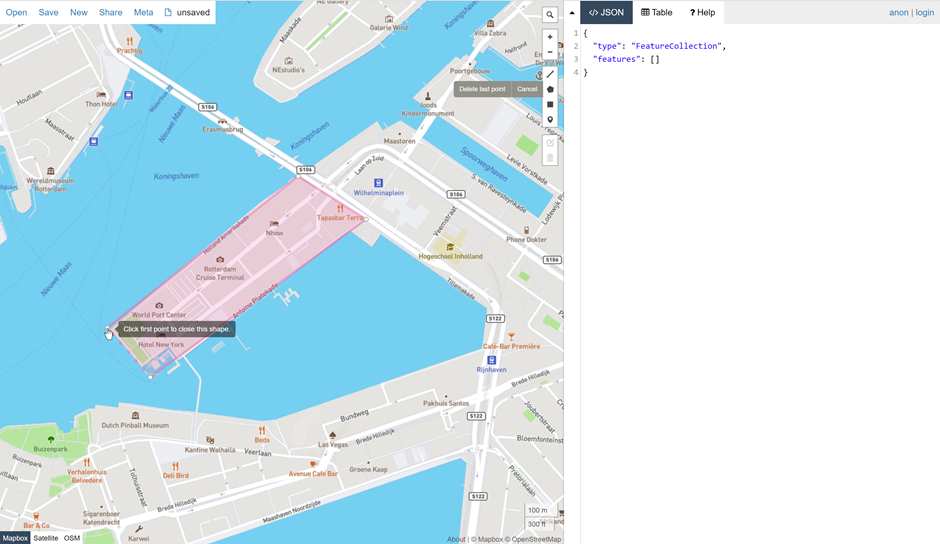Open the Meta menu
This screenshot has height=544, width=940.
point(143,12)
